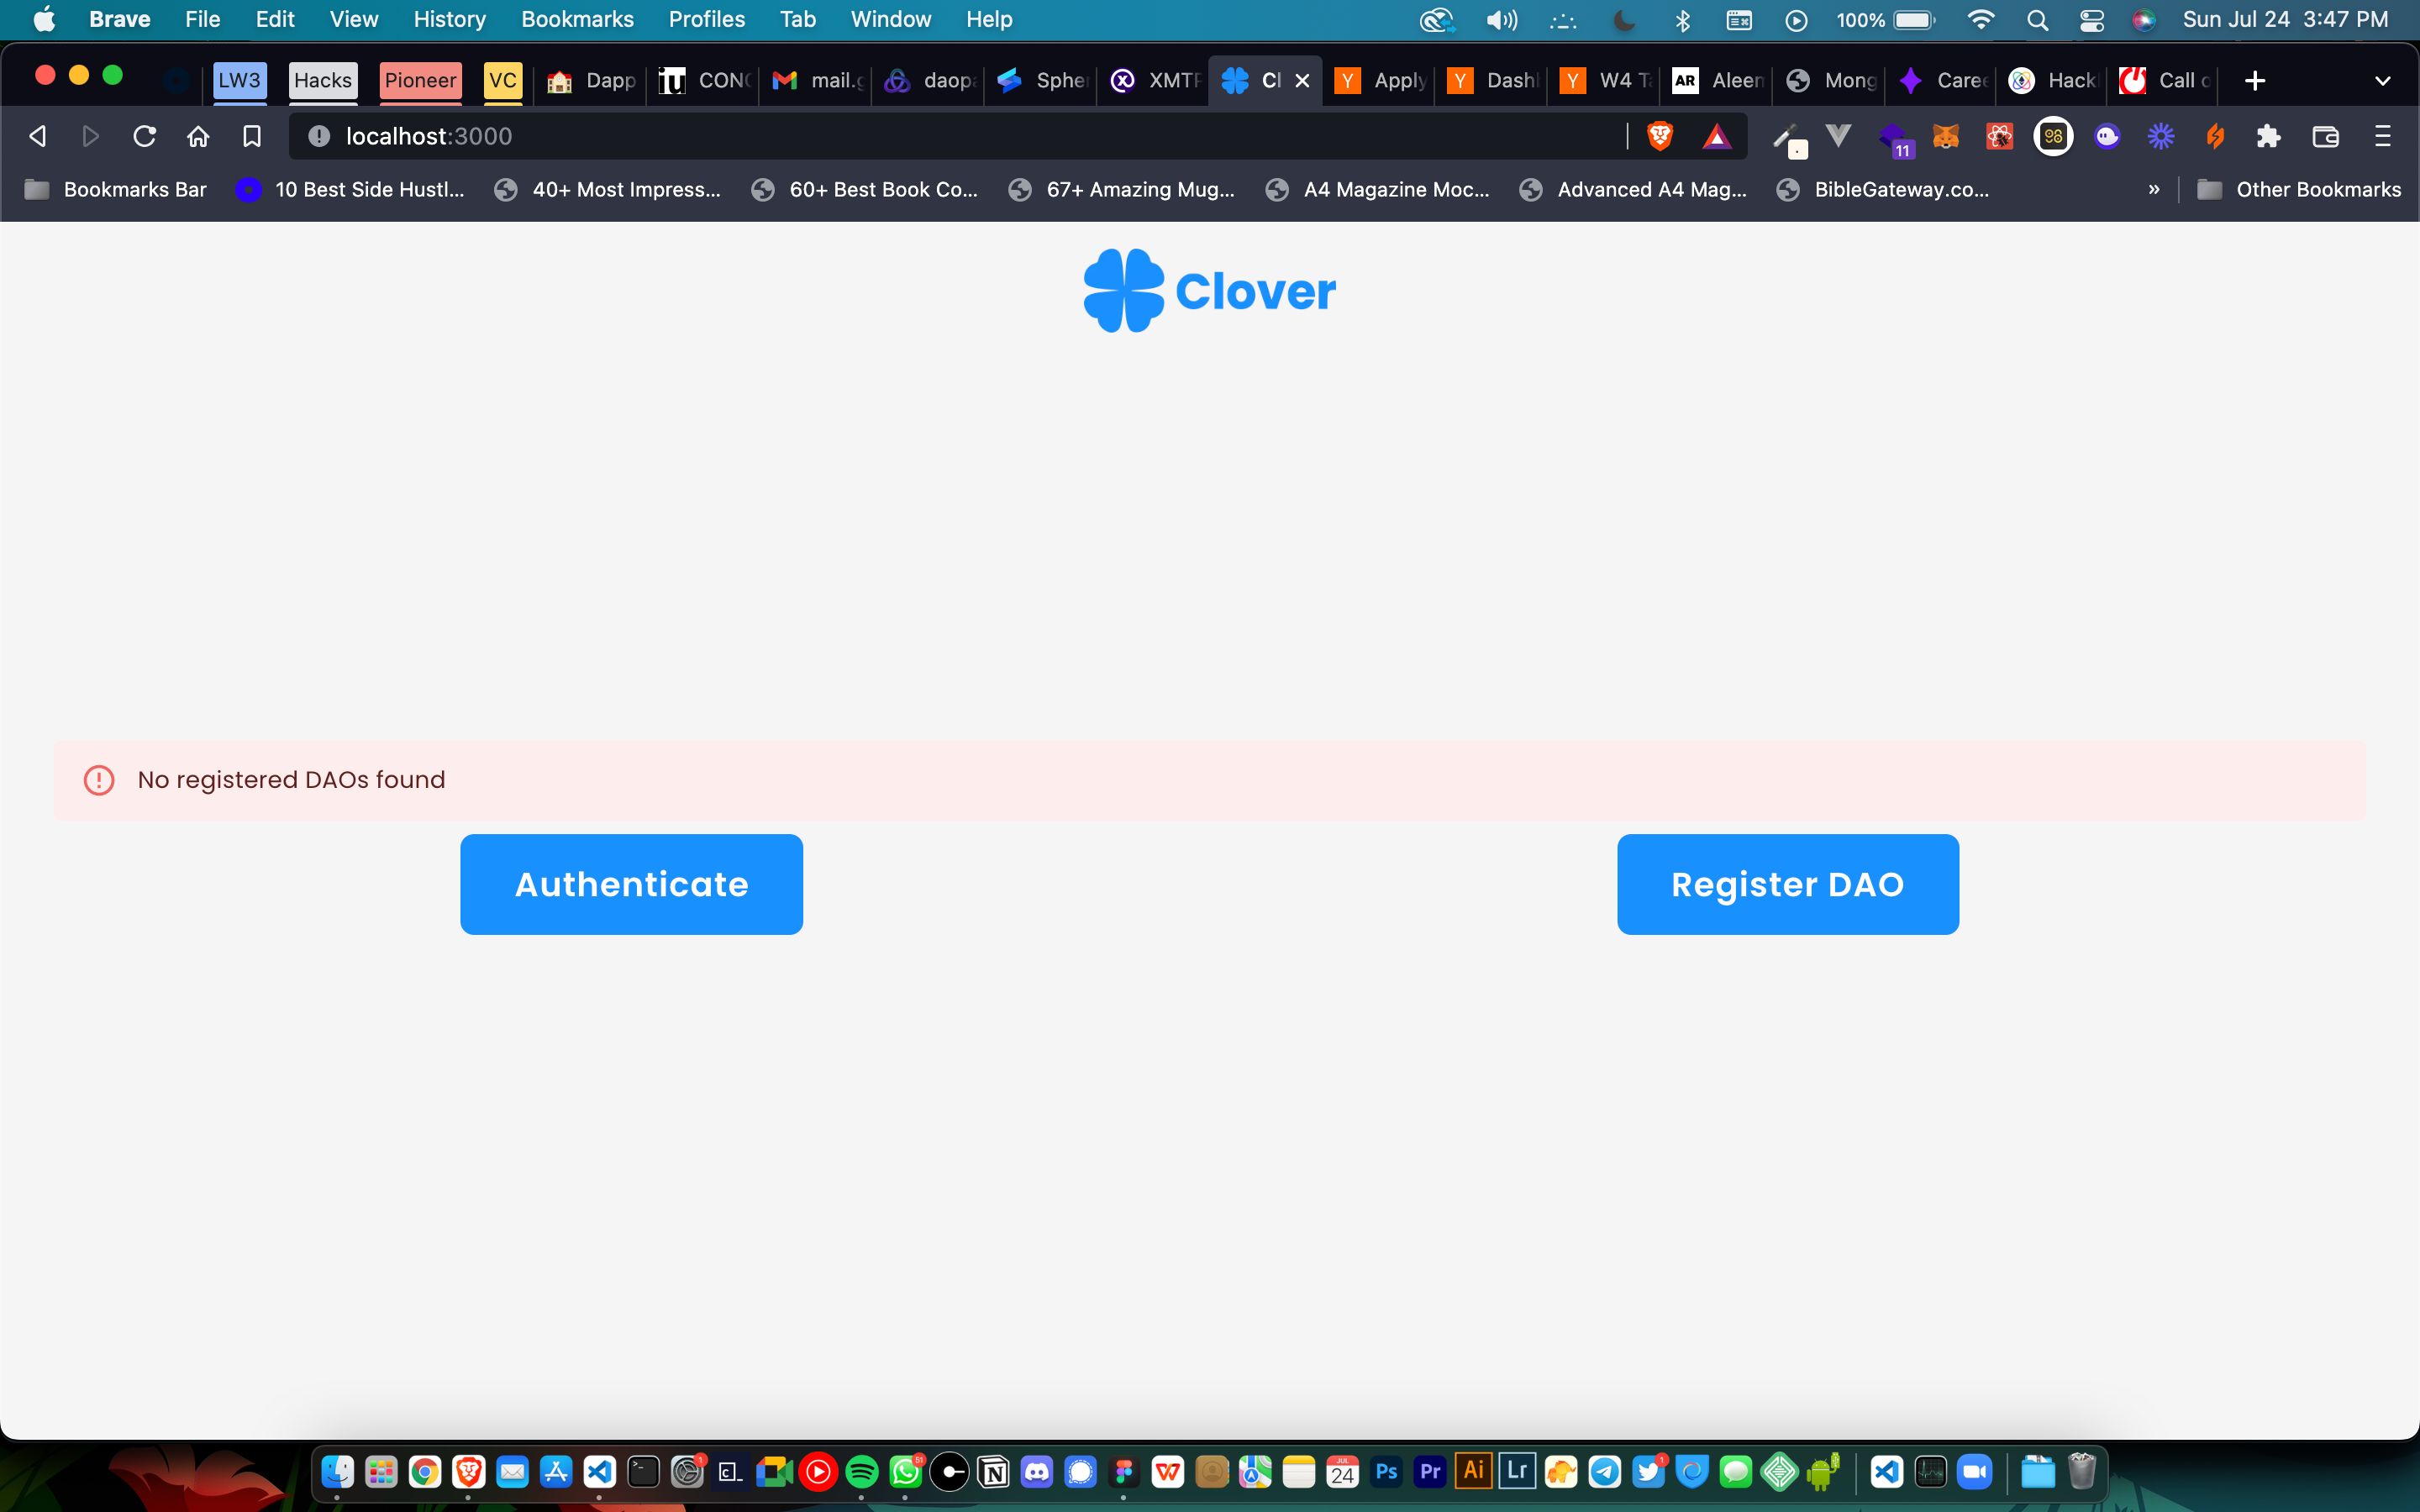Open the browser home page icon
This screenshot has width=2420, height=1512.
[x=198, y=136]
